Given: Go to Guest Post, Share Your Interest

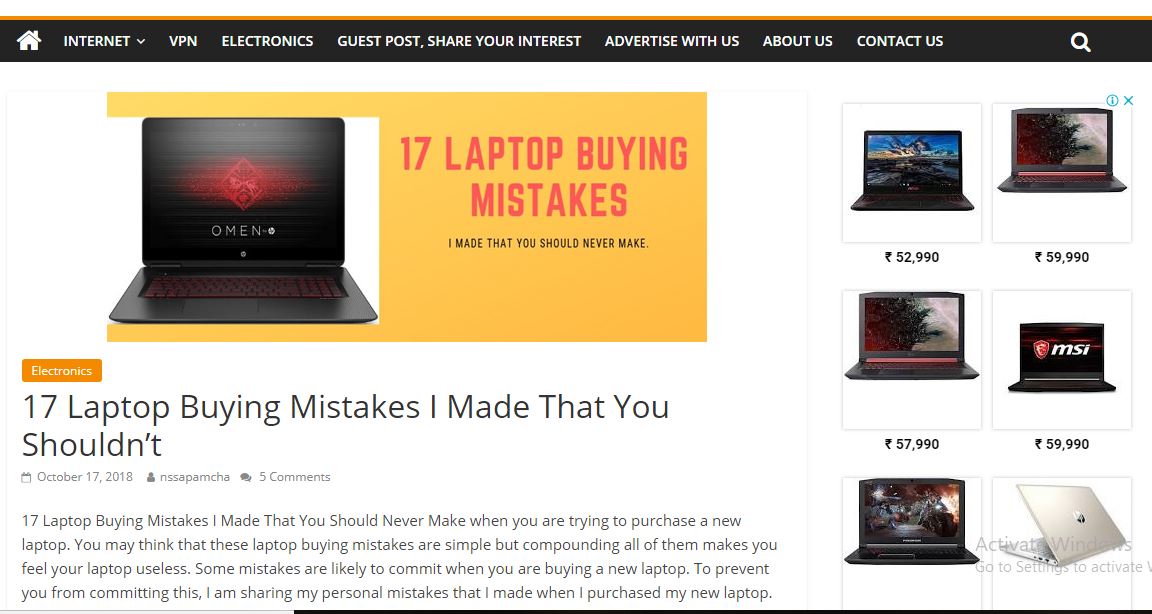Looking at the screenshot, I should point(459,41).
